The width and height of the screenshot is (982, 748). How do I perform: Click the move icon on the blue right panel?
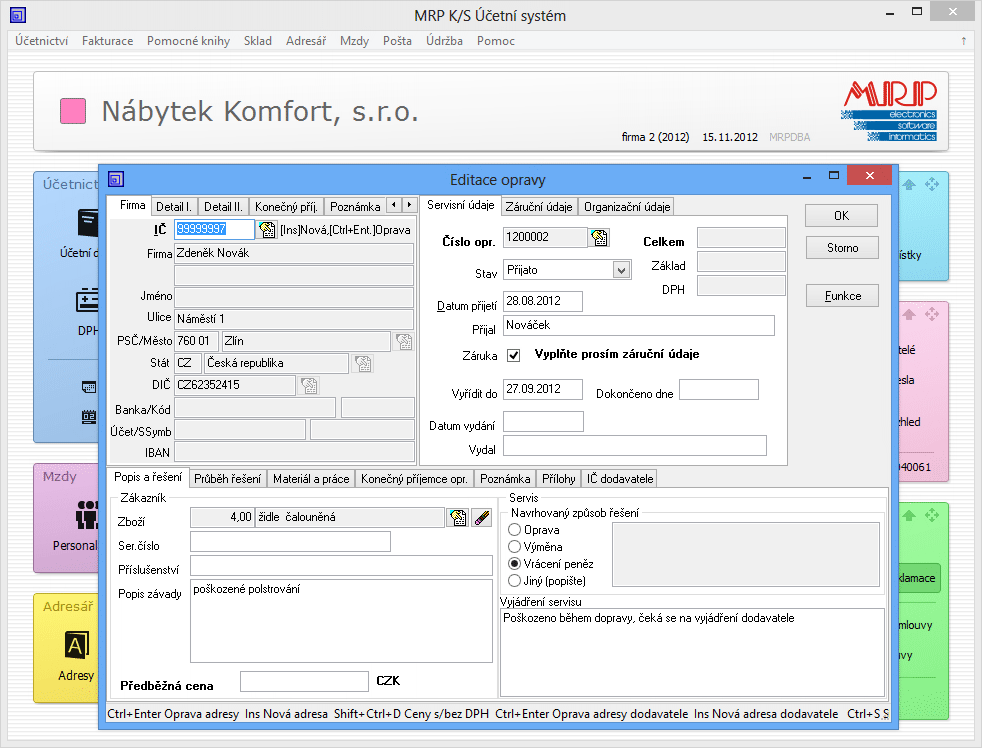pos(932,184)
